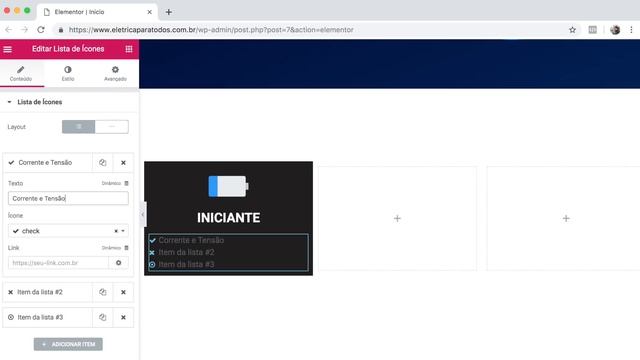Select the INICIANTE heading
Viewport: 640px width, 360px height.
pyautogui.click(x=229, y=218)
